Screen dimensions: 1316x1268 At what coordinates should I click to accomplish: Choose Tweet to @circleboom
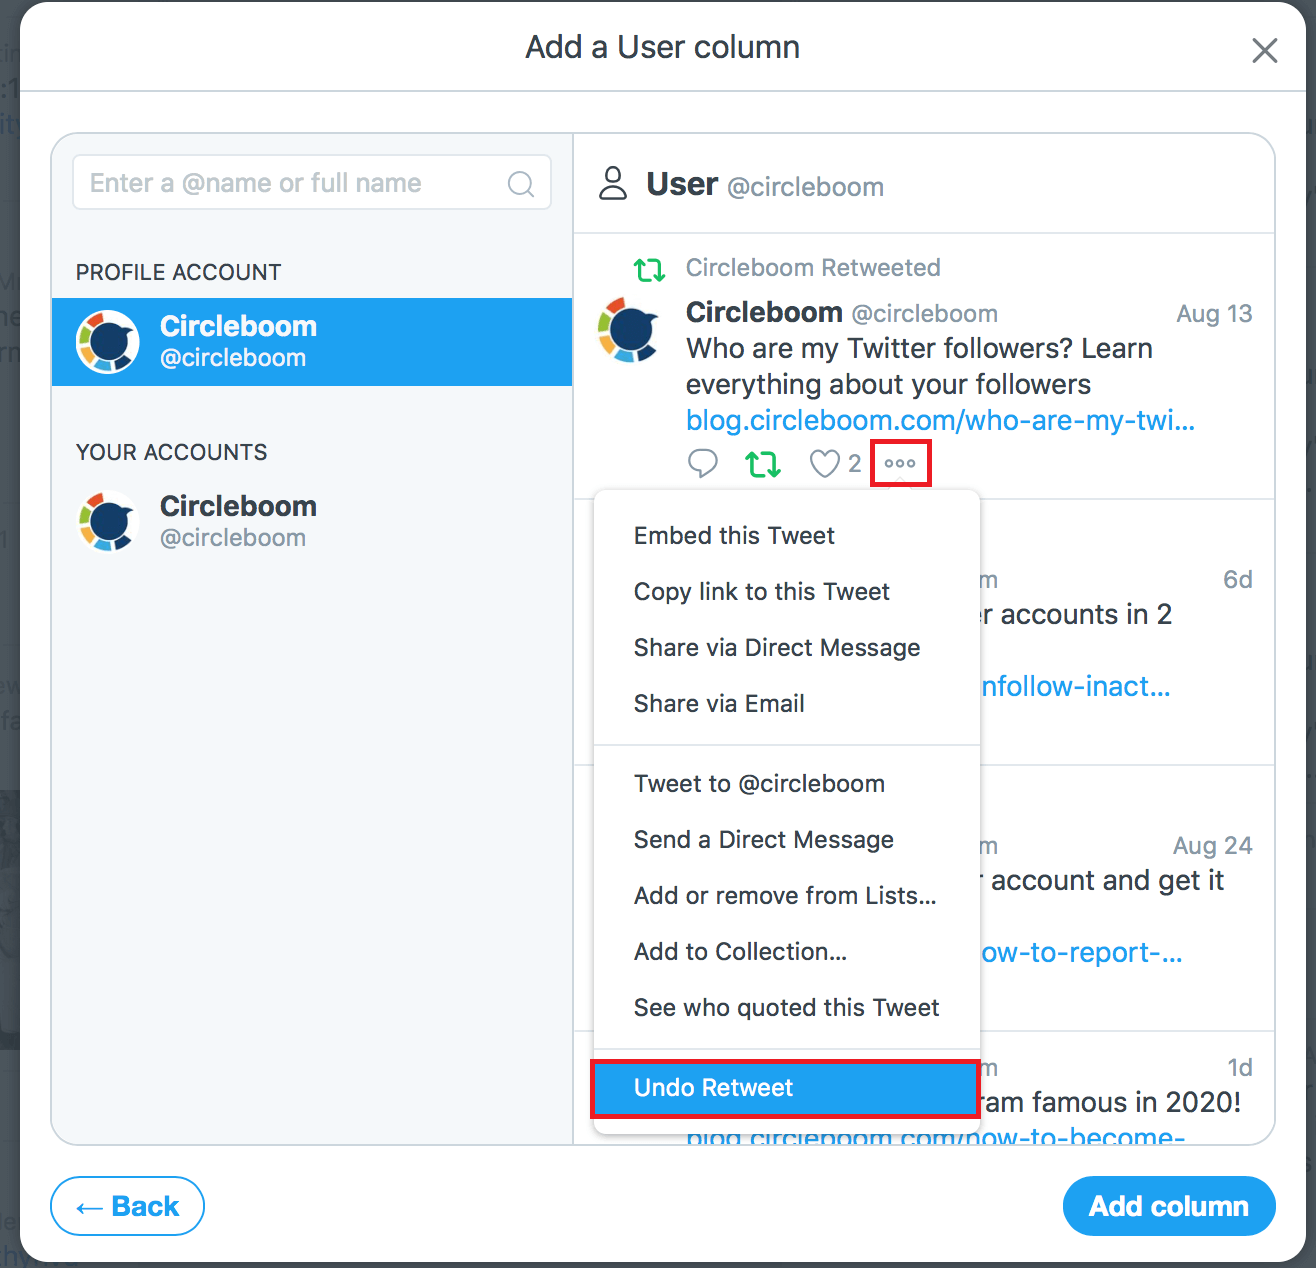pos(759,783)
